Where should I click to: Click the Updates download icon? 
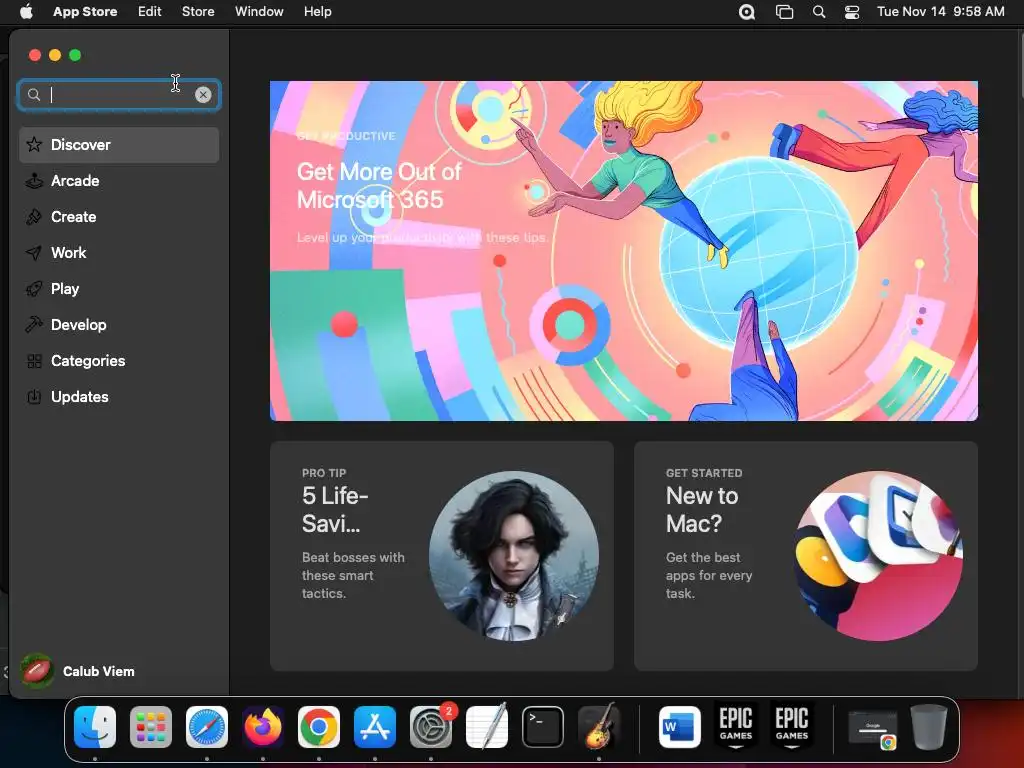34,396
